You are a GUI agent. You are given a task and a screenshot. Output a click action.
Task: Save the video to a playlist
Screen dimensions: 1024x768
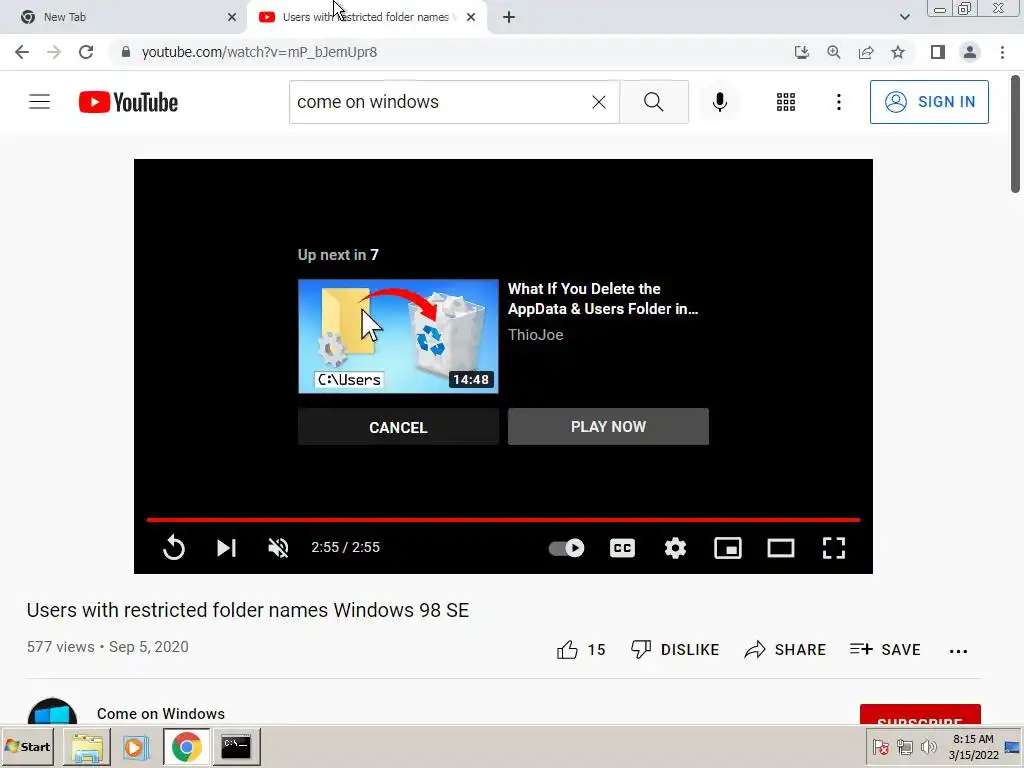point(885,649)
